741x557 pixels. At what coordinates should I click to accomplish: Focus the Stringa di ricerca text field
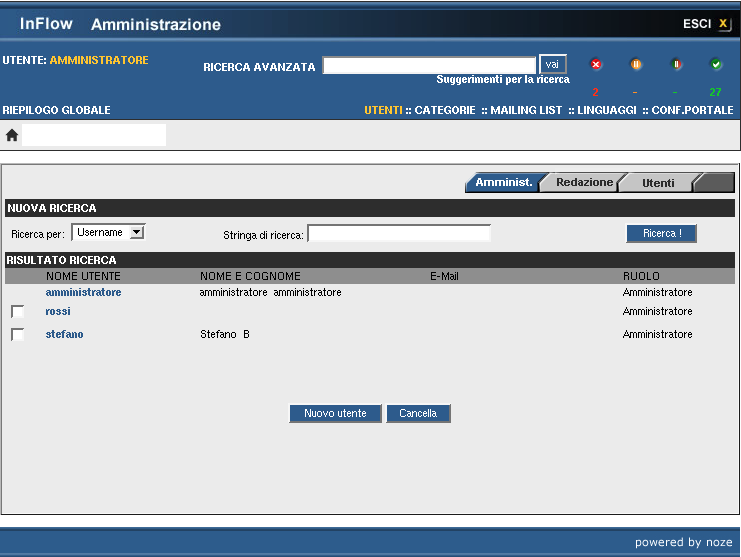(x=399, y=234)
